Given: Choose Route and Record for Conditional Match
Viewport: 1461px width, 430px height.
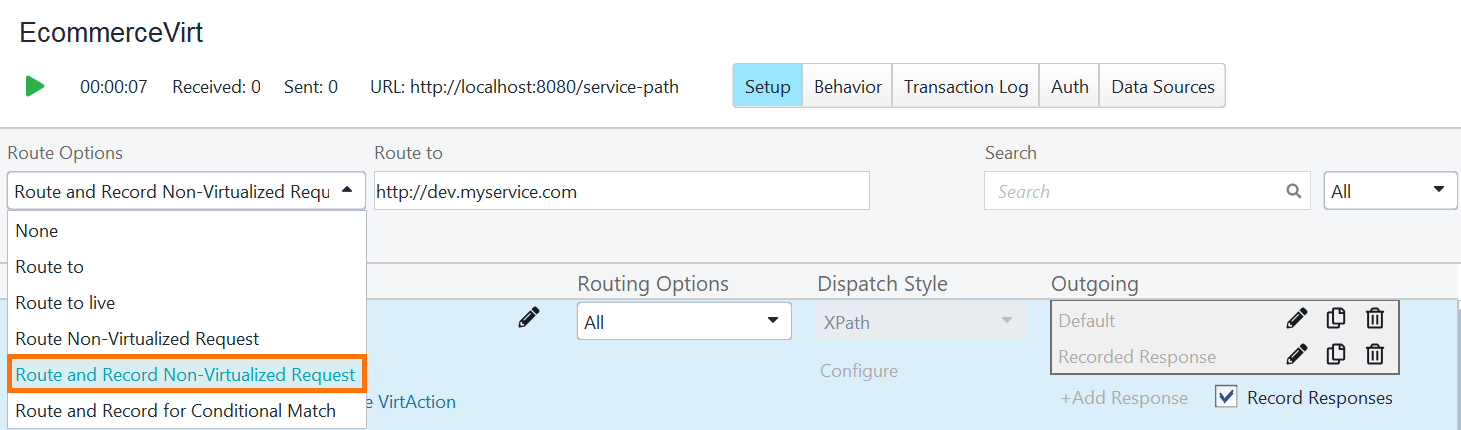Looking at the screenshot, I should coord(175,411).
